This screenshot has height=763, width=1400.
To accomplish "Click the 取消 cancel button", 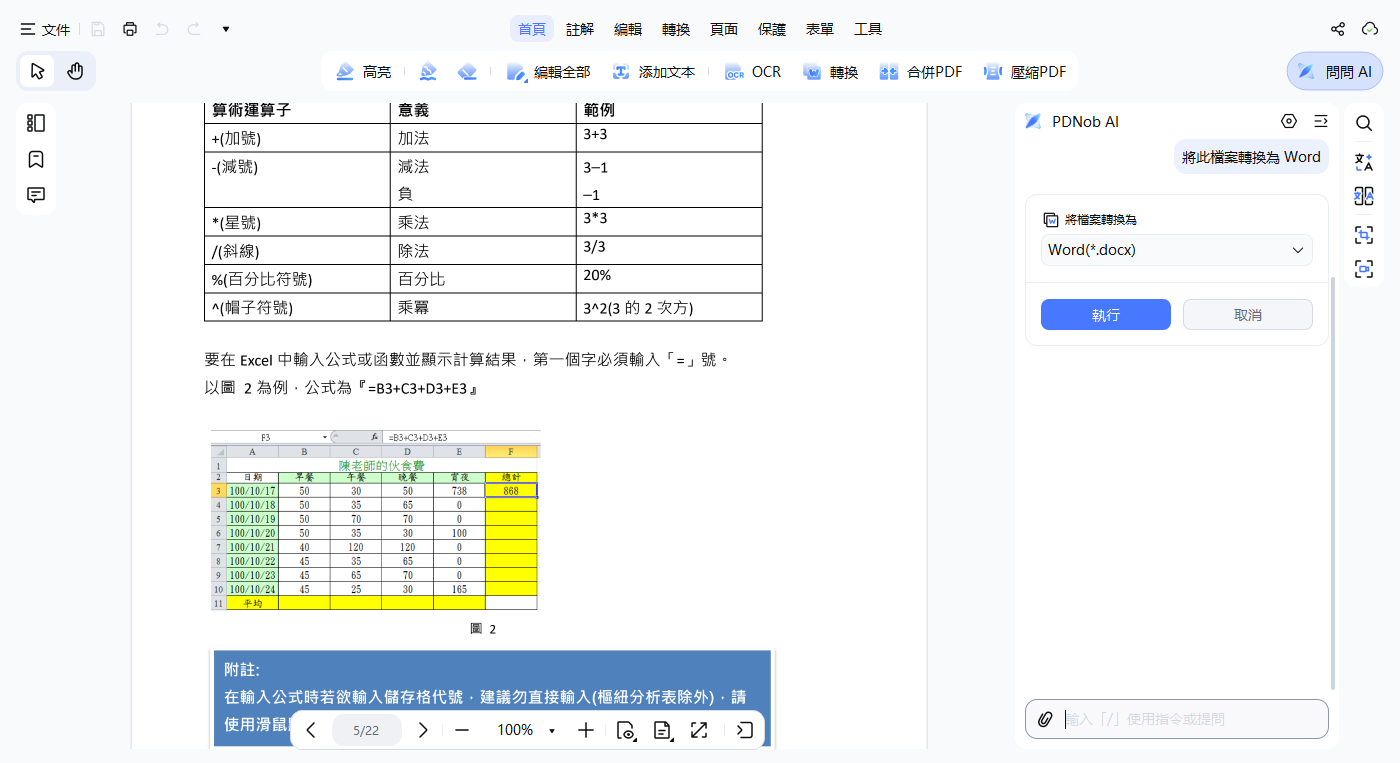I will click(x=1248, y=314).
